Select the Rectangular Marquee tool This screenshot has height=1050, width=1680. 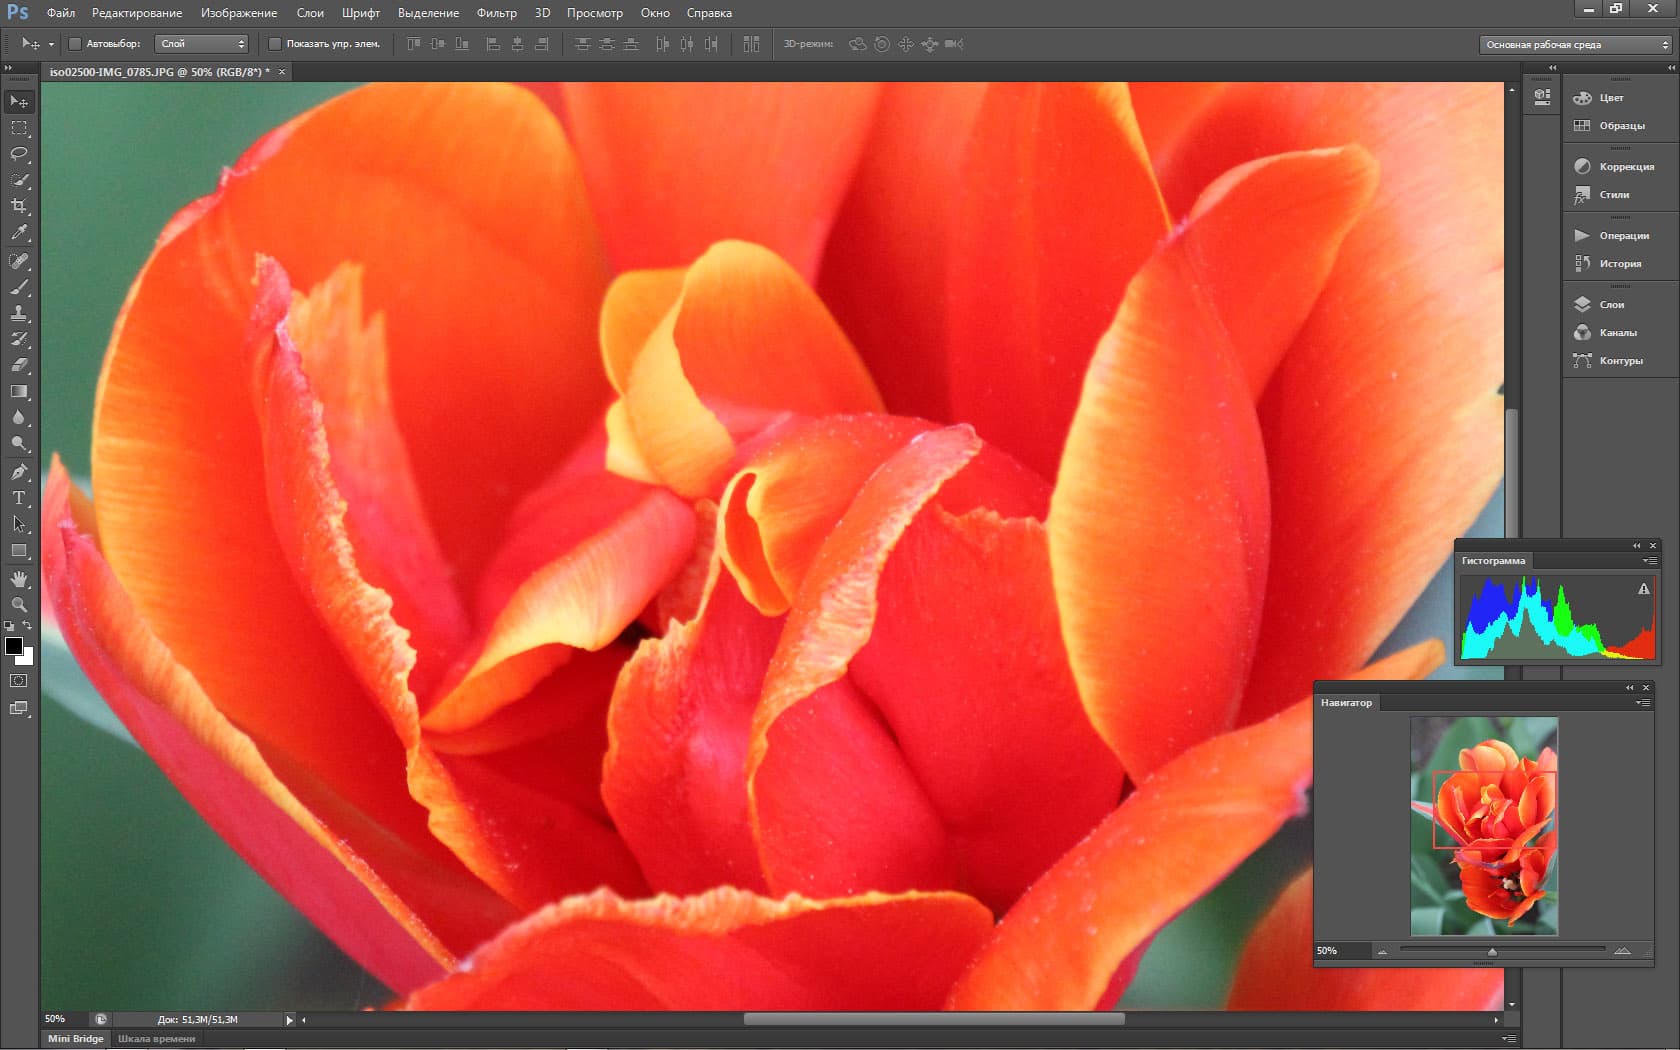click(x=19, y=128)
